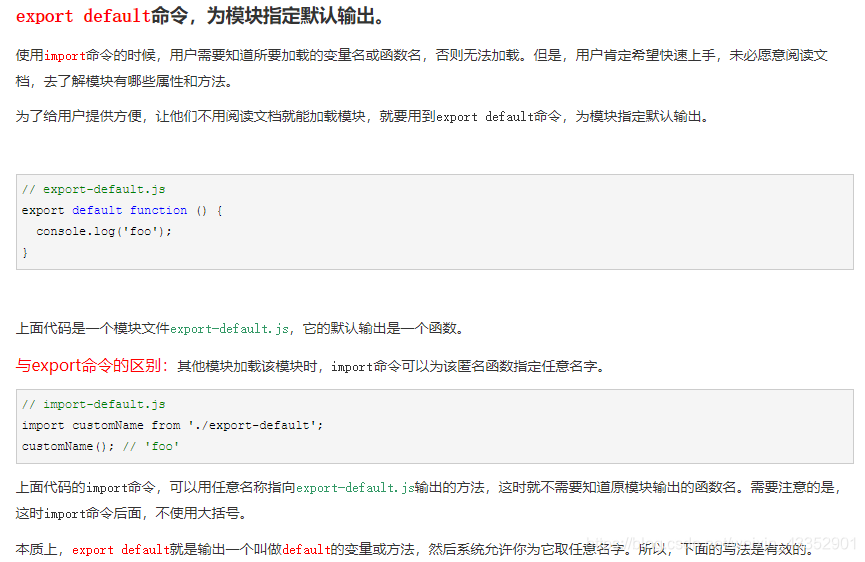The width and height of the screenshot is (865, 562).
Task: Click the text '去了解模块有哪些属性和方法'
Action: pyautogui.click(x=134, y=82)
